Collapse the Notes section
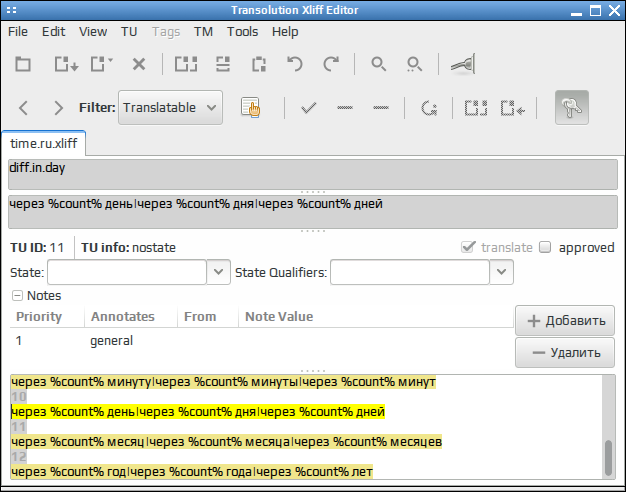 [x=17, y=296]
